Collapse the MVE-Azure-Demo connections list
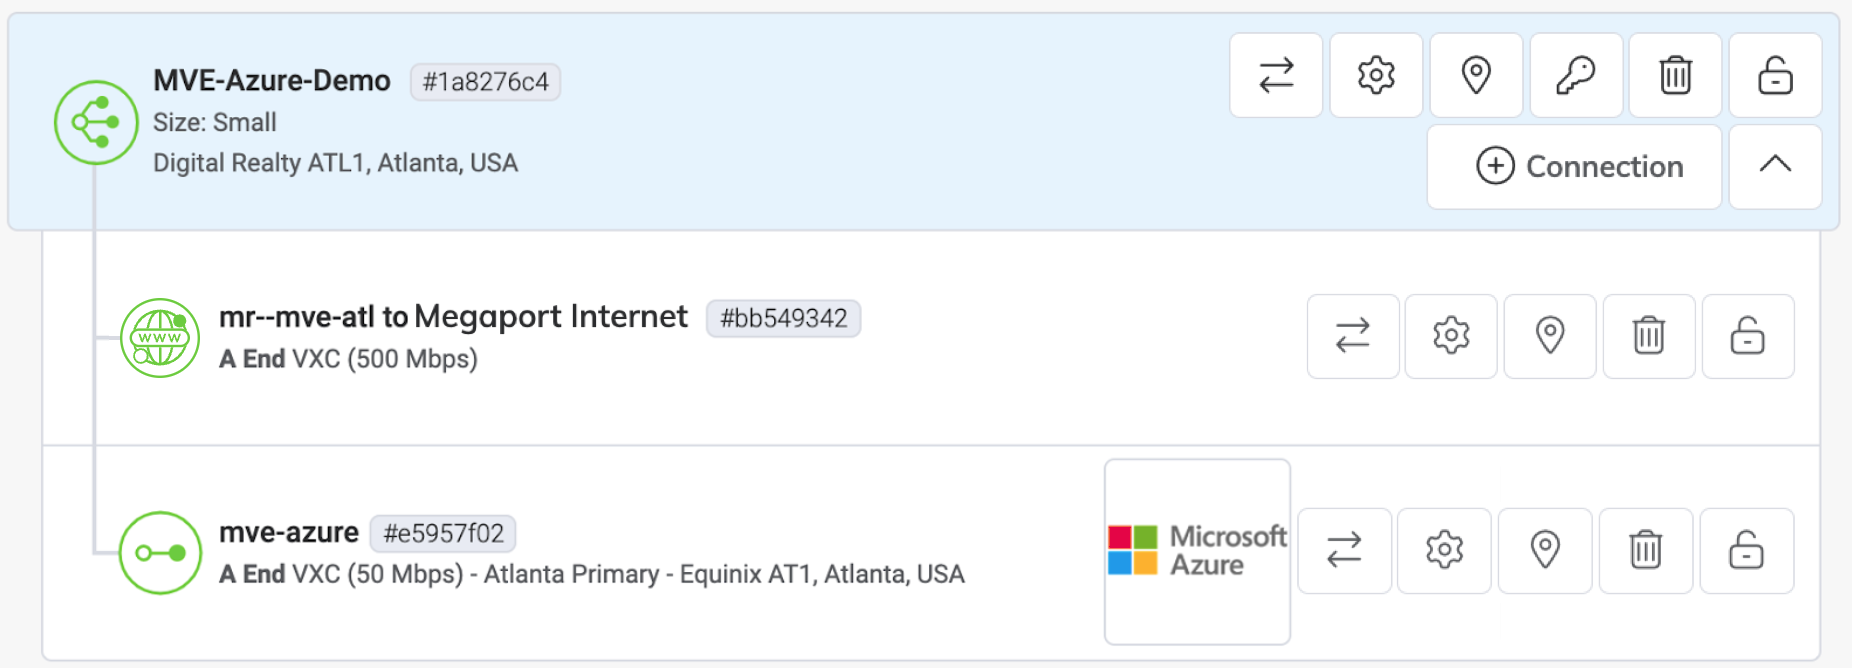 [x=1775, y=167]
